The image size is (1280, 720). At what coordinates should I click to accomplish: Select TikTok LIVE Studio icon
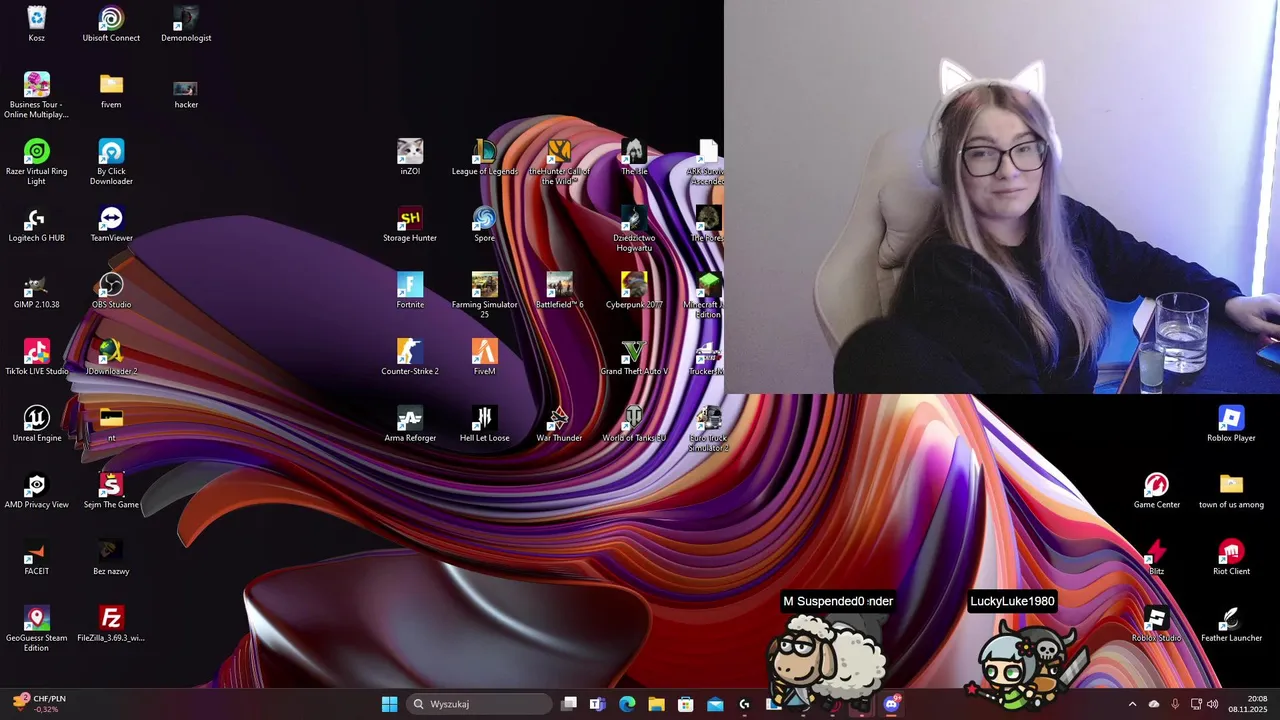pos(36,357)
